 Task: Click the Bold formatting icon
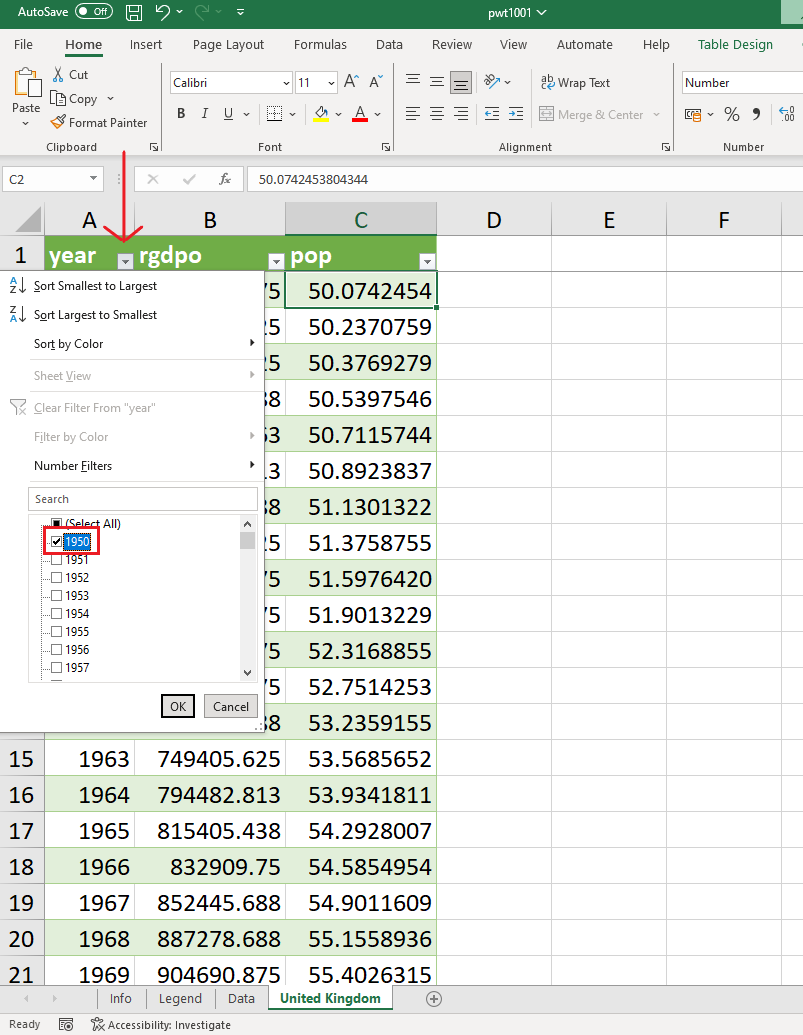coord(181,114)
